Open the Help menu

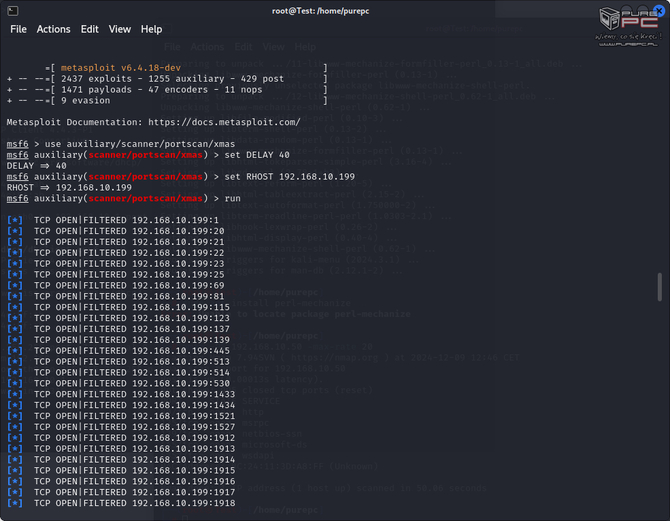(x=152, y=29)
